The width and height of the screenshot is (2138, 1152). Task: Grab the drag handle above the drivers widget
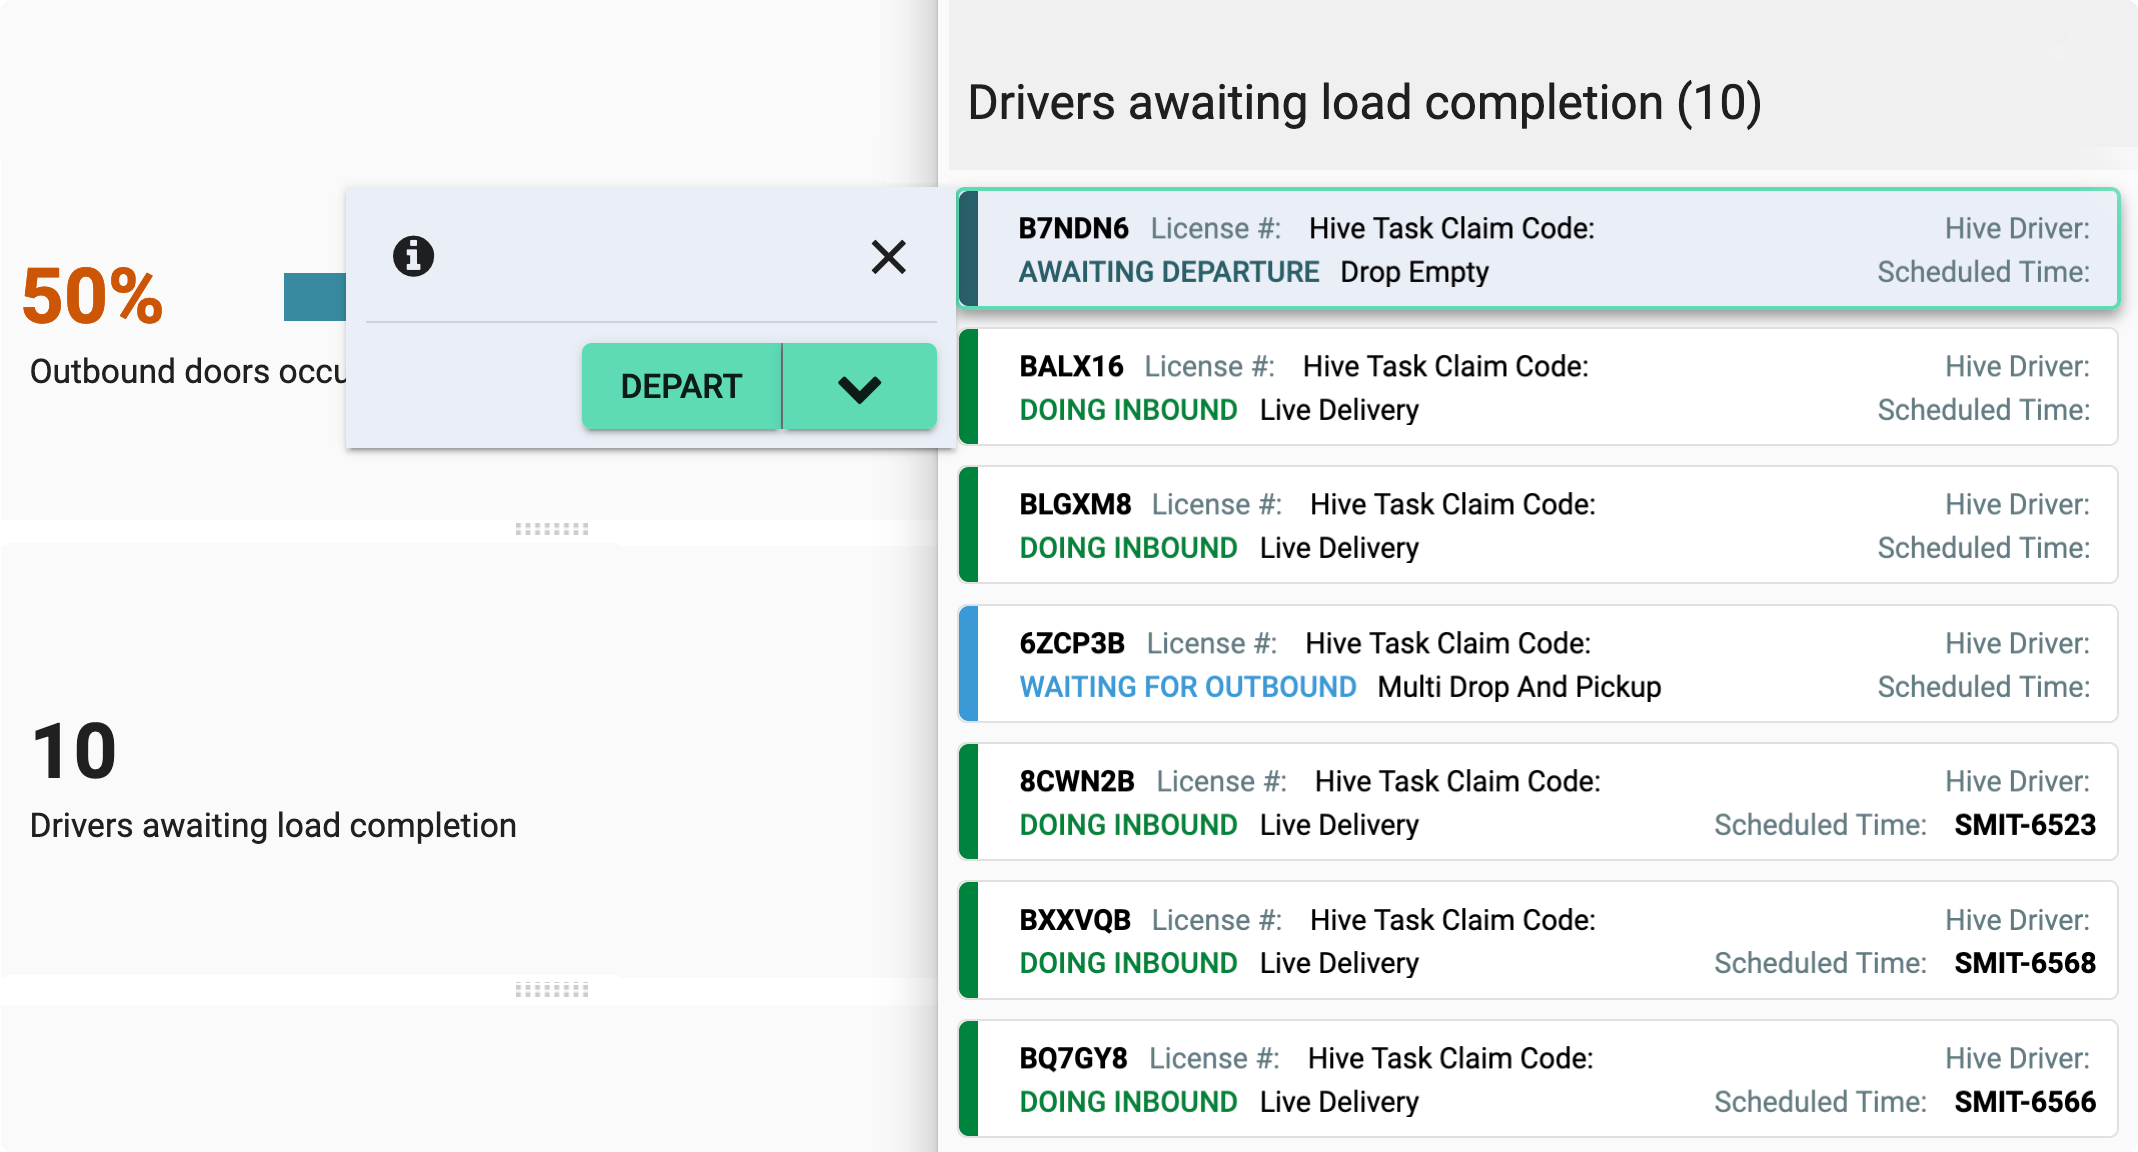click(x=552, y=529)
